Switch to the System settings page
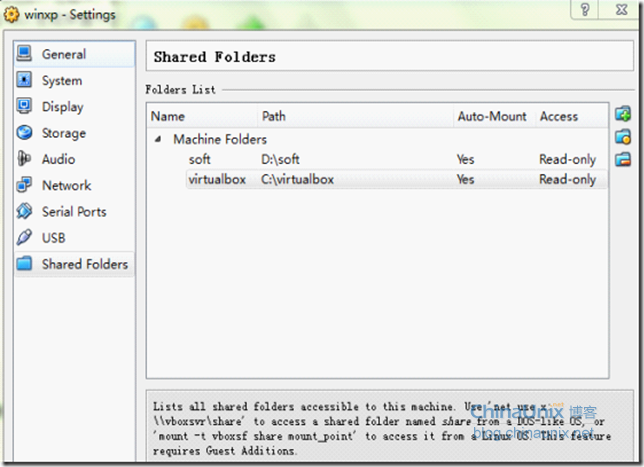Screen dimensions: 644x467 pyautogui.click(x=74, y=80)
